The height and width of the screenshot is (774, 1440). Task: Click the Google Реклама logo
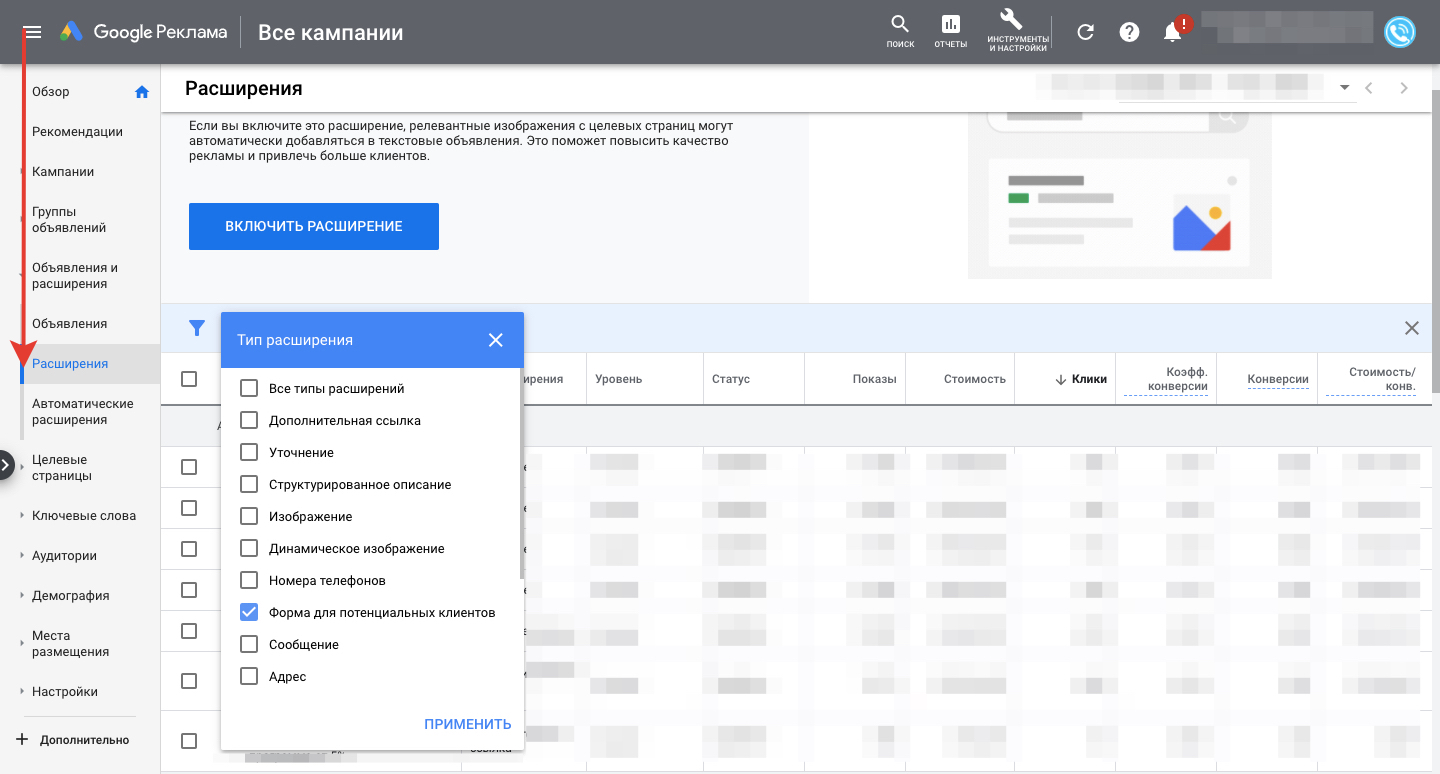point(143,32)
